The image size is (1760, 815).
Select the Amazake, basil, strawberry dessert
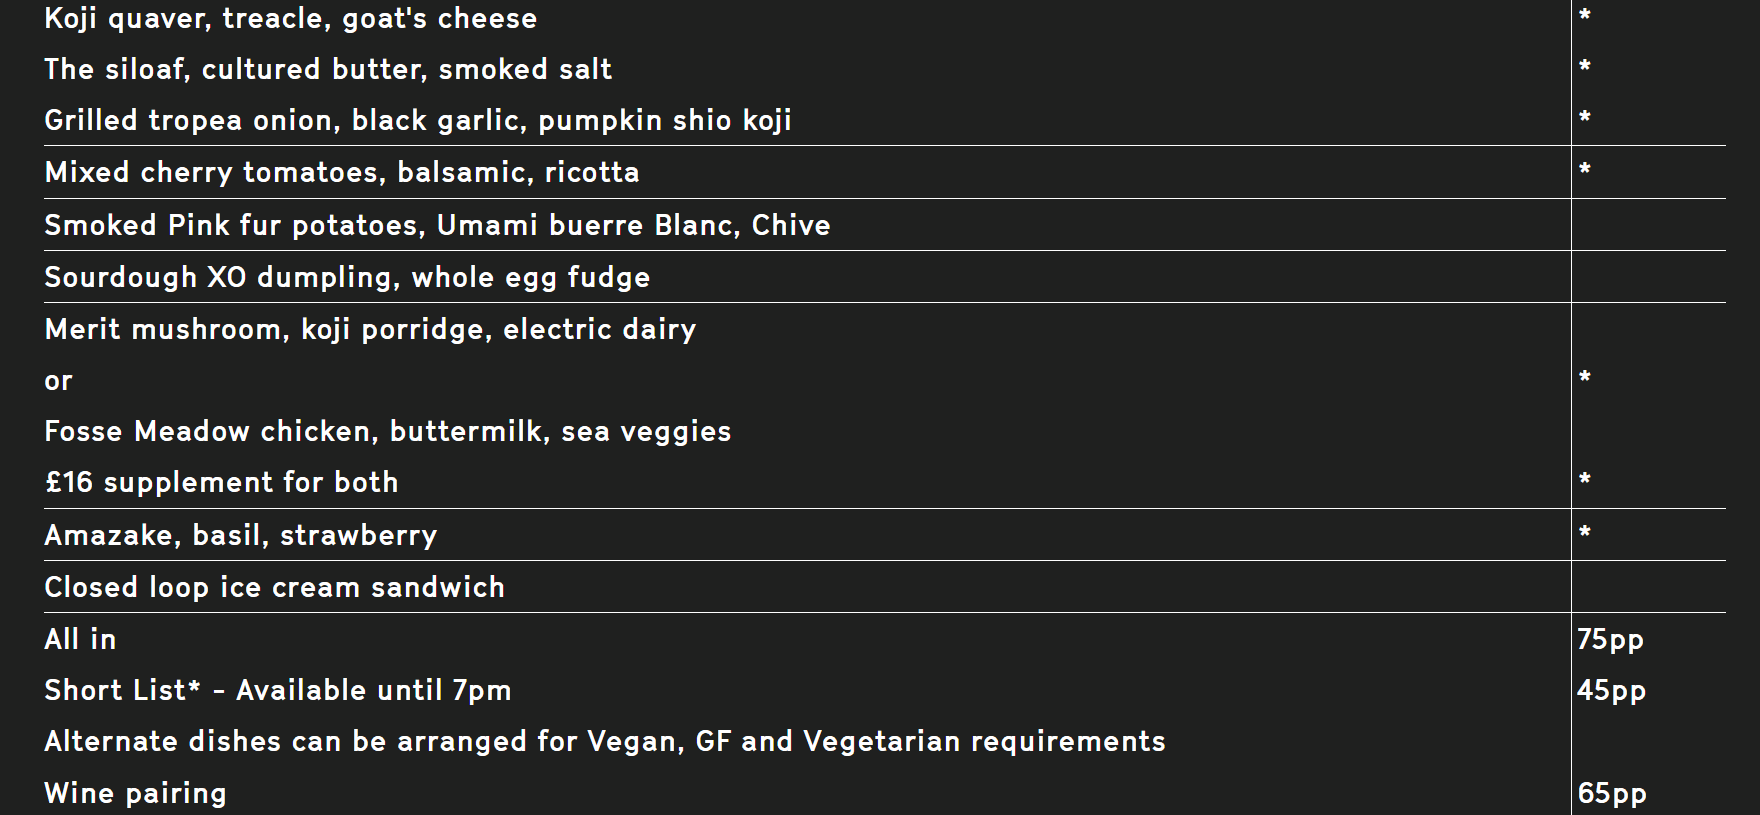[x=241, y=536]
